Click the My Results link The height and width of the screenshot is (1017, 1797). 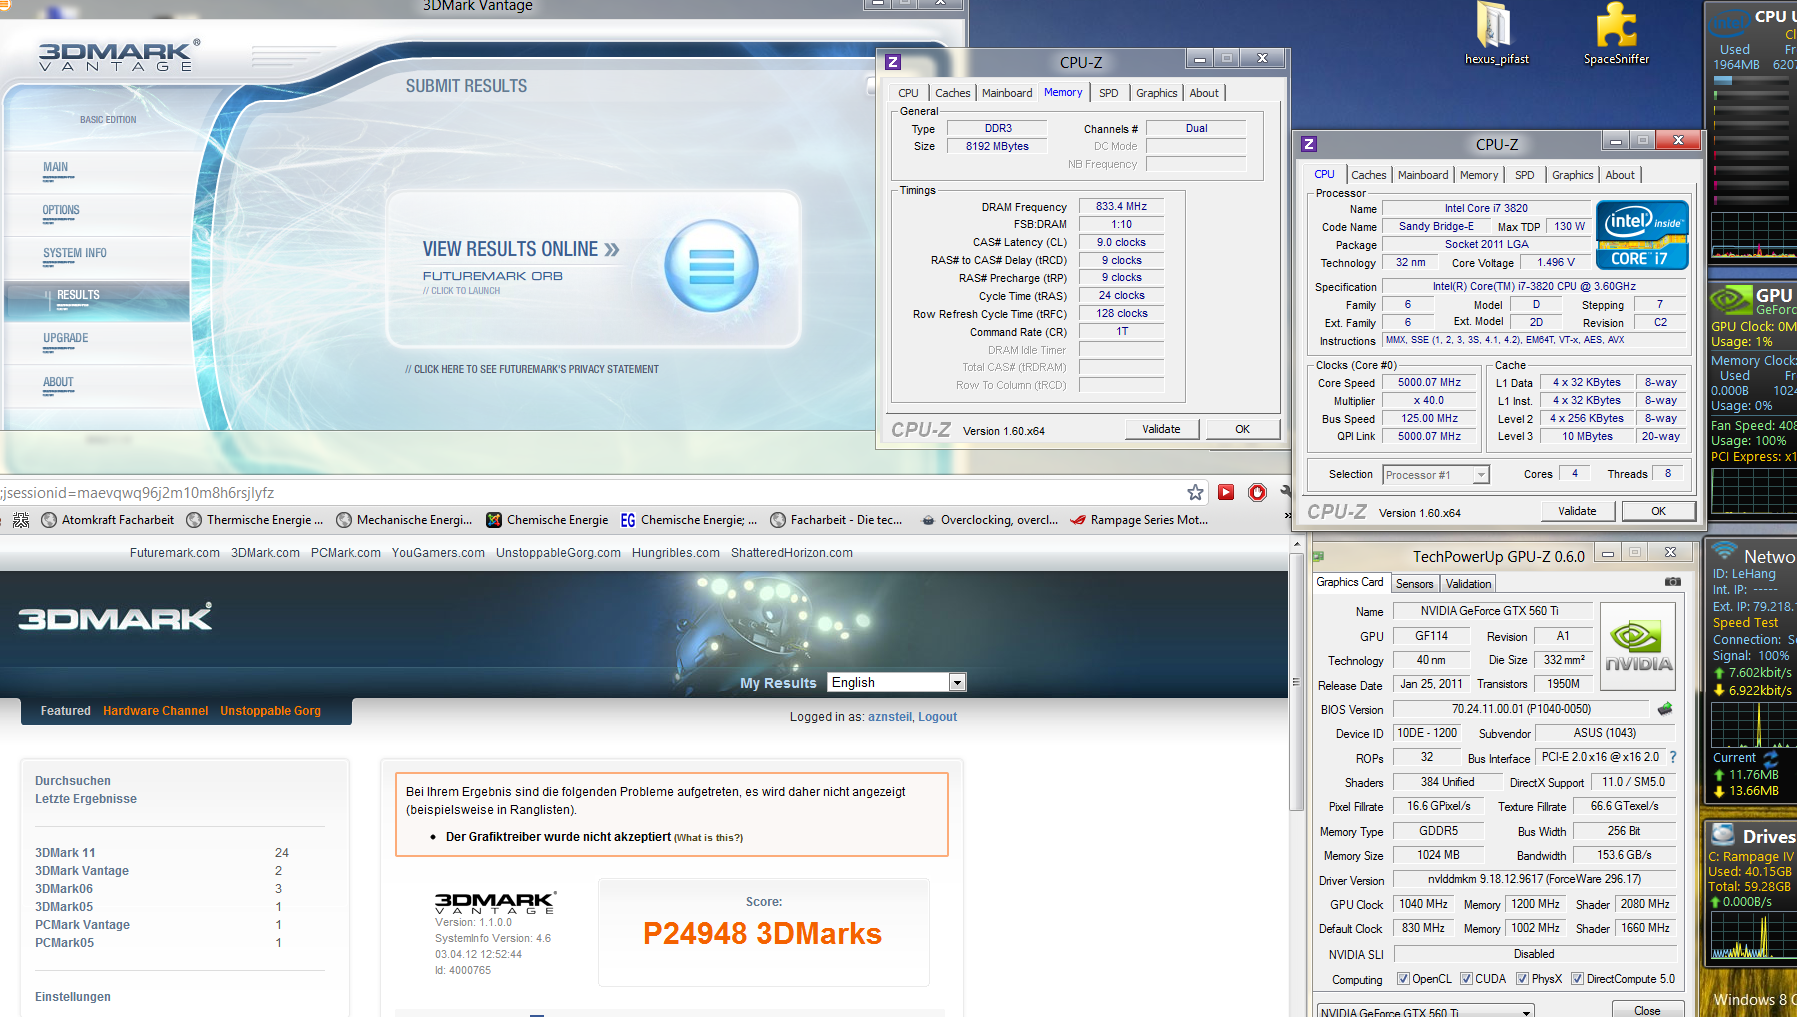click(778, 683)
